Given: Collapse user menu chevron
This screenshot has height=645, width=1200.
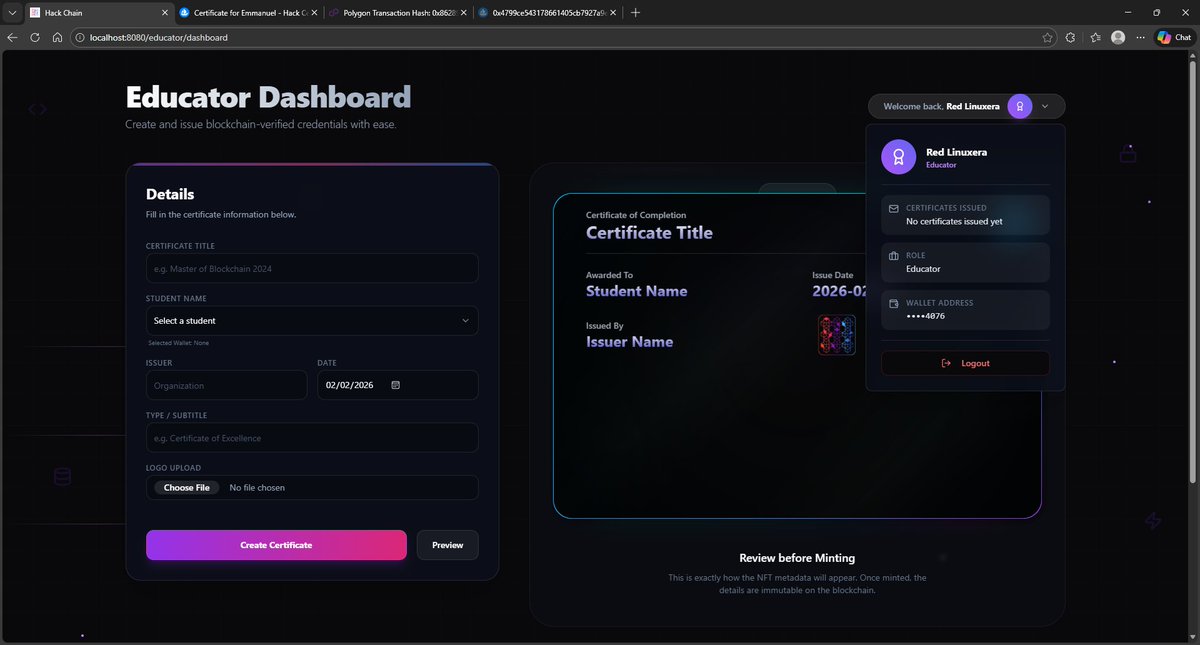Looking at the screenshot, I should [1045, 106].
